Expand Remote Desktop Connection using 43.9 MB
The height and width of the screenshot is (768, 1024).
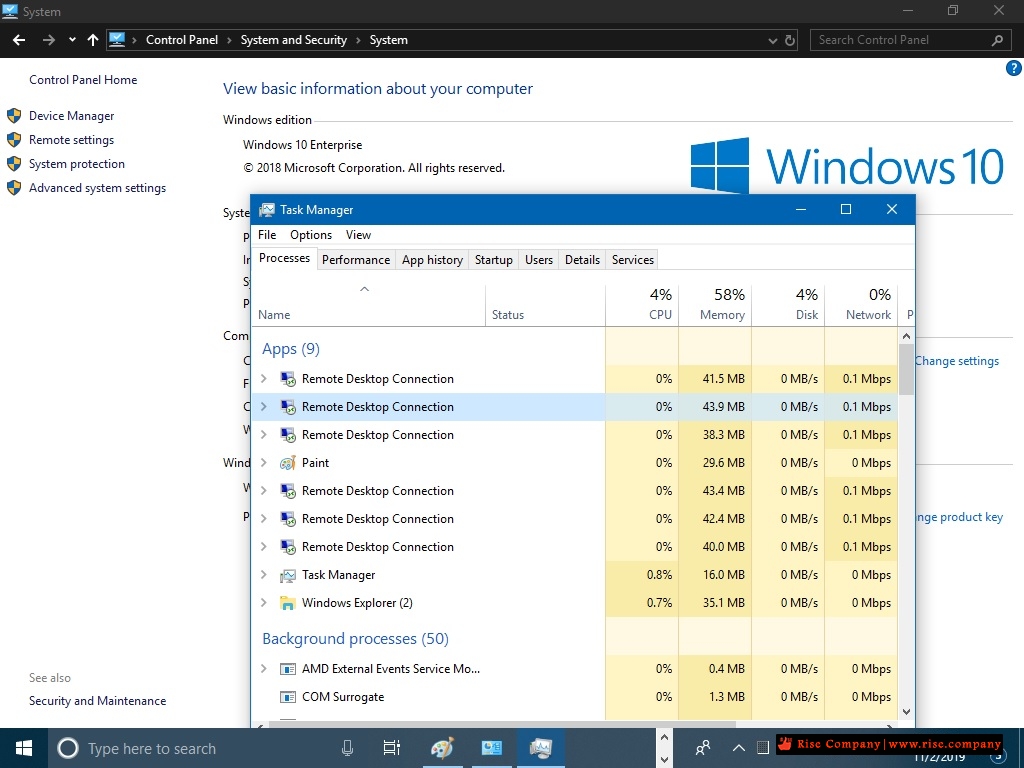point(264,407)
